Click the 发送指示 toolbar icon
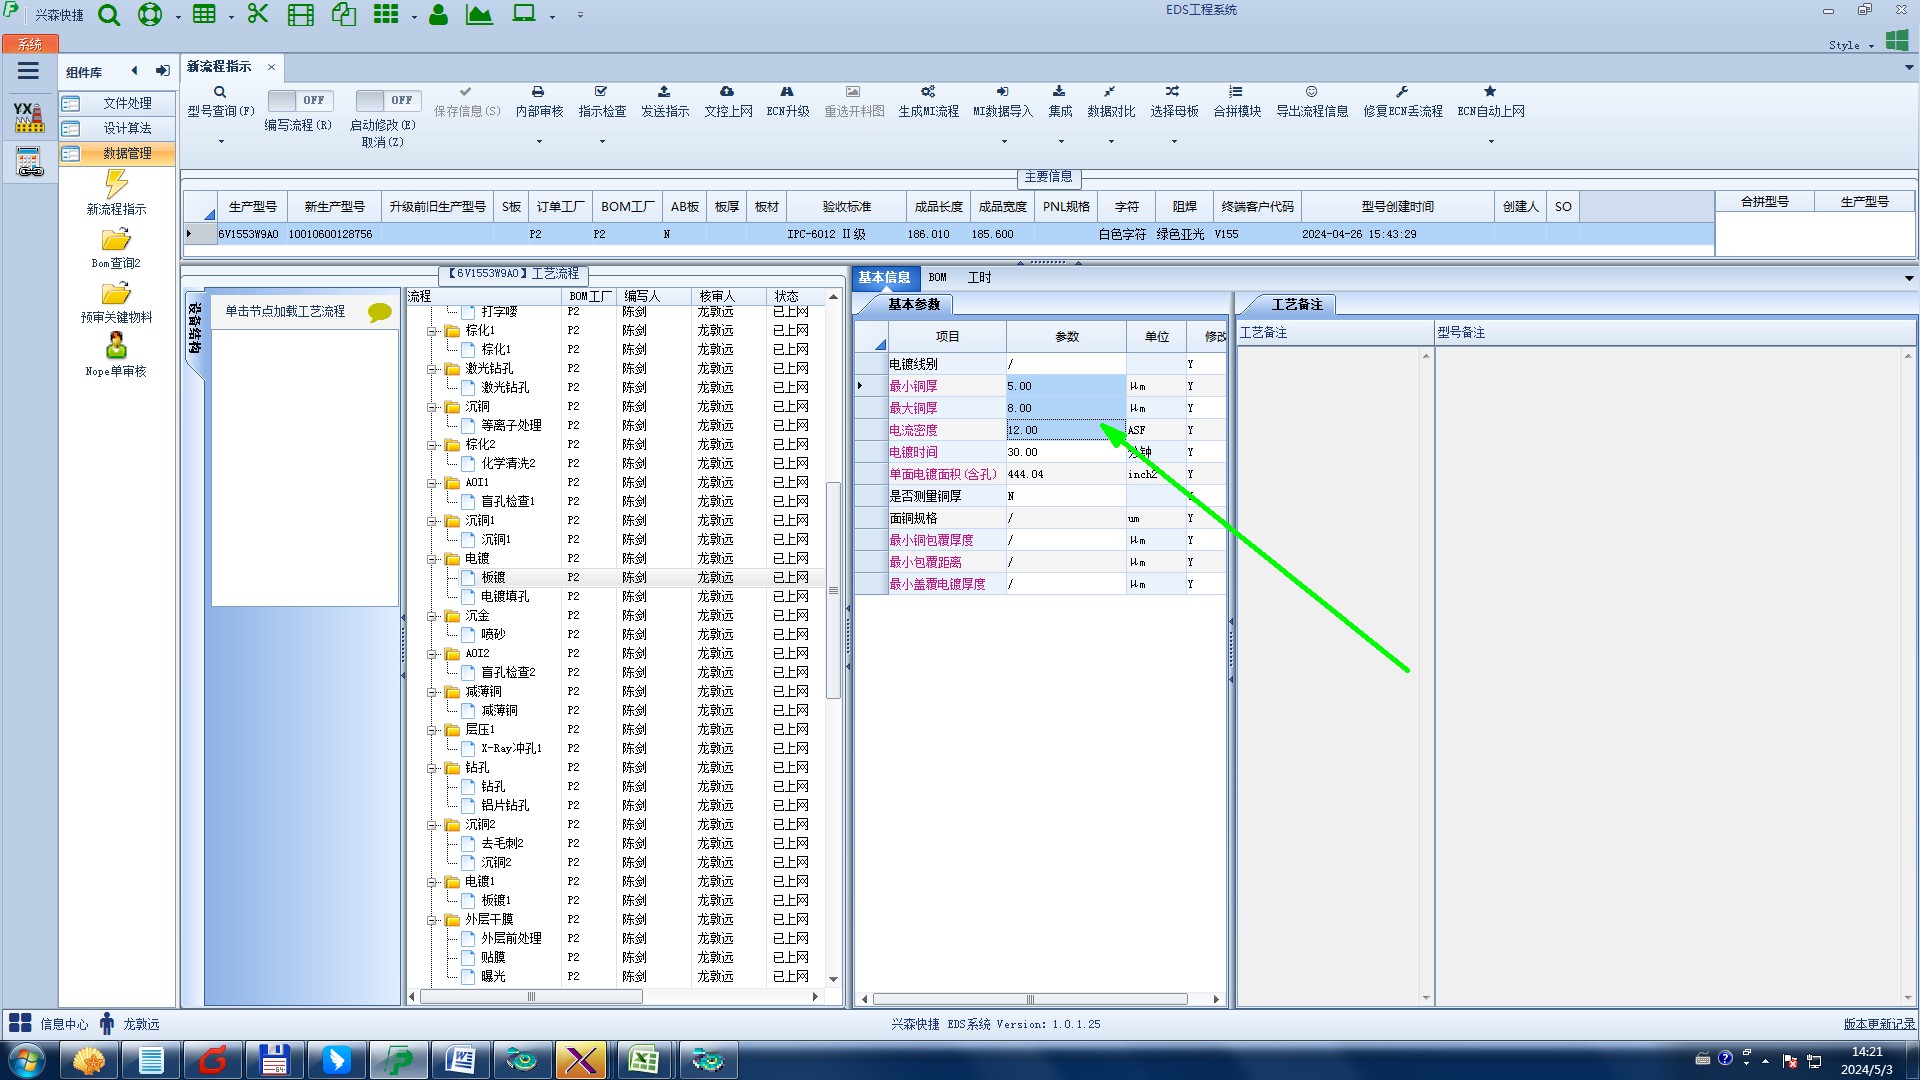The height and width of the screenshot is (1080, 1920). [664, 92]
